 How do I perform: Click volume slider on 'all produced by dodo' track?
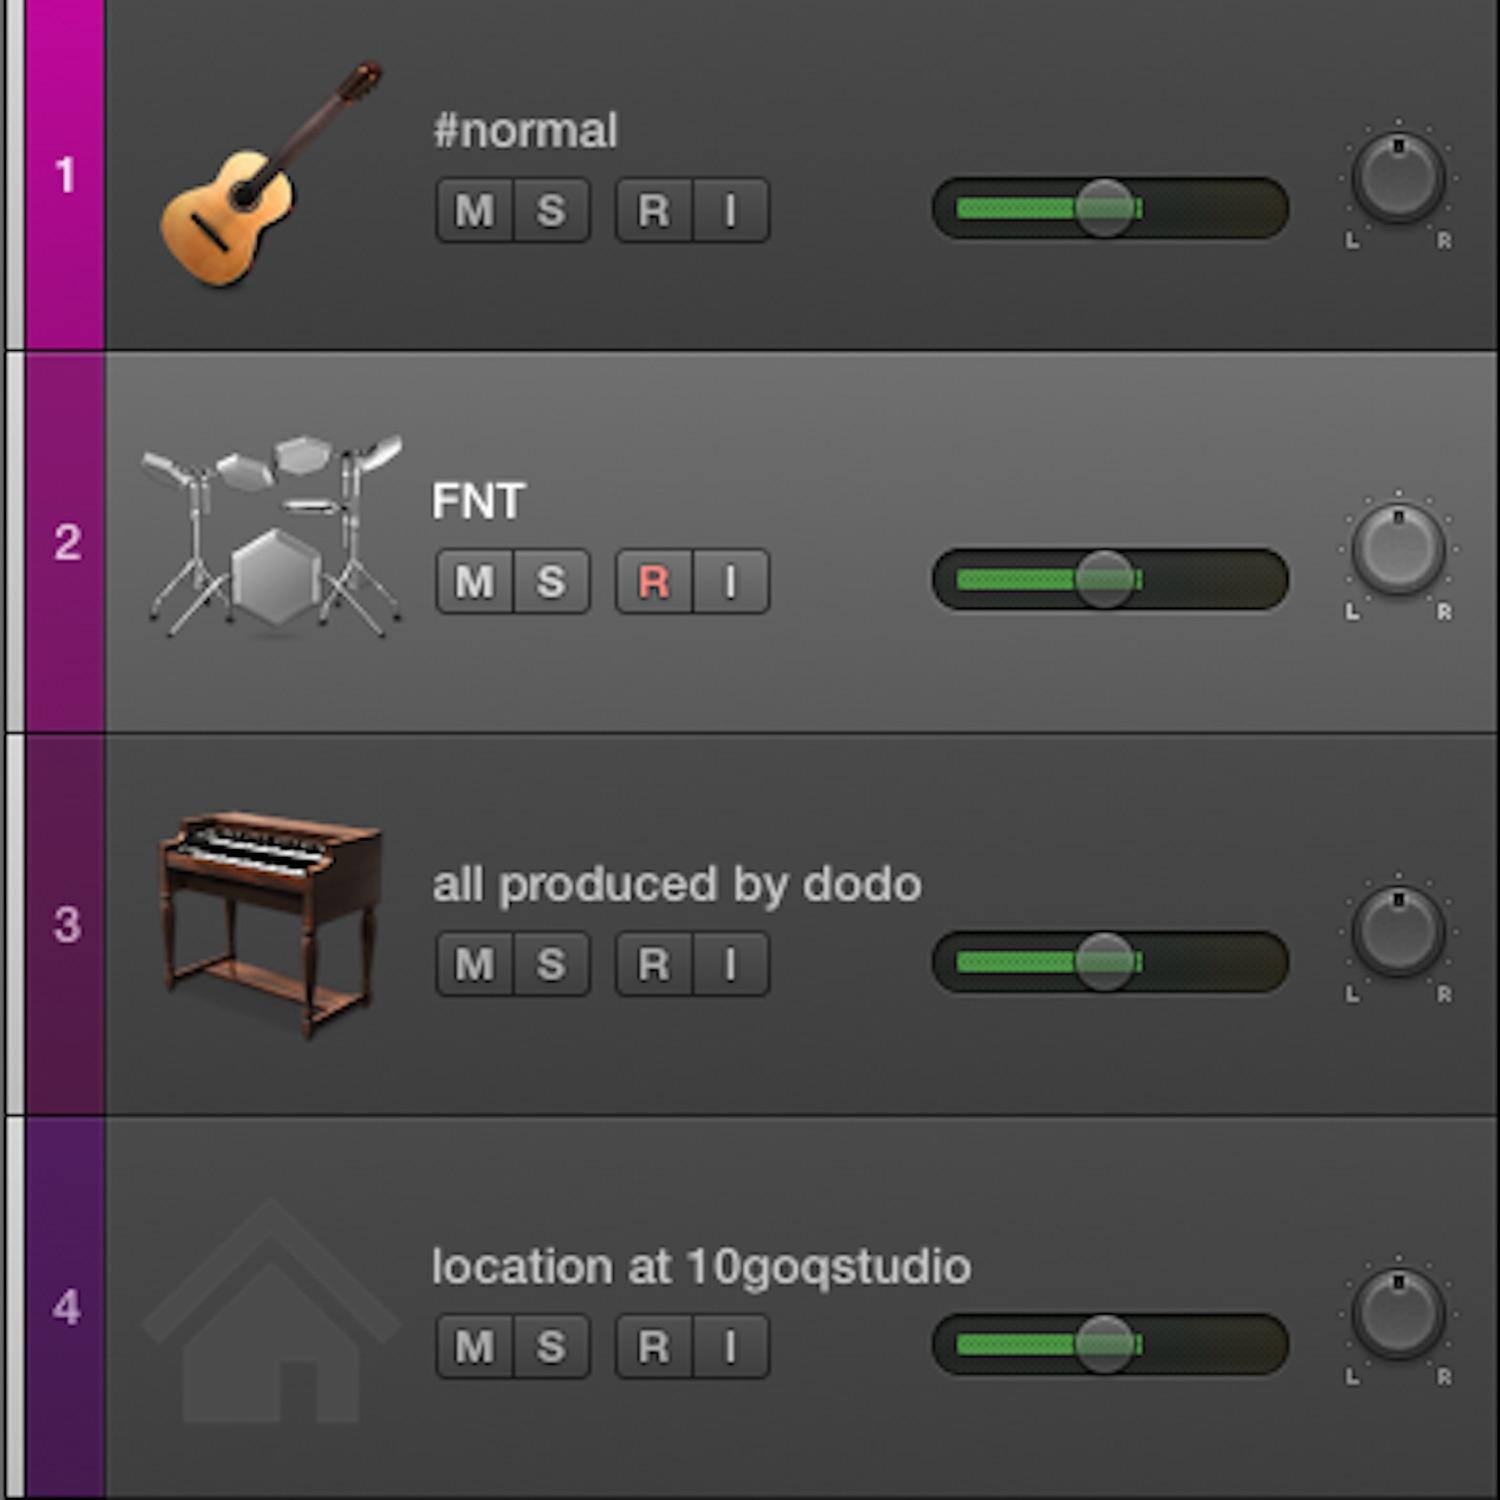pos(1104,962)
